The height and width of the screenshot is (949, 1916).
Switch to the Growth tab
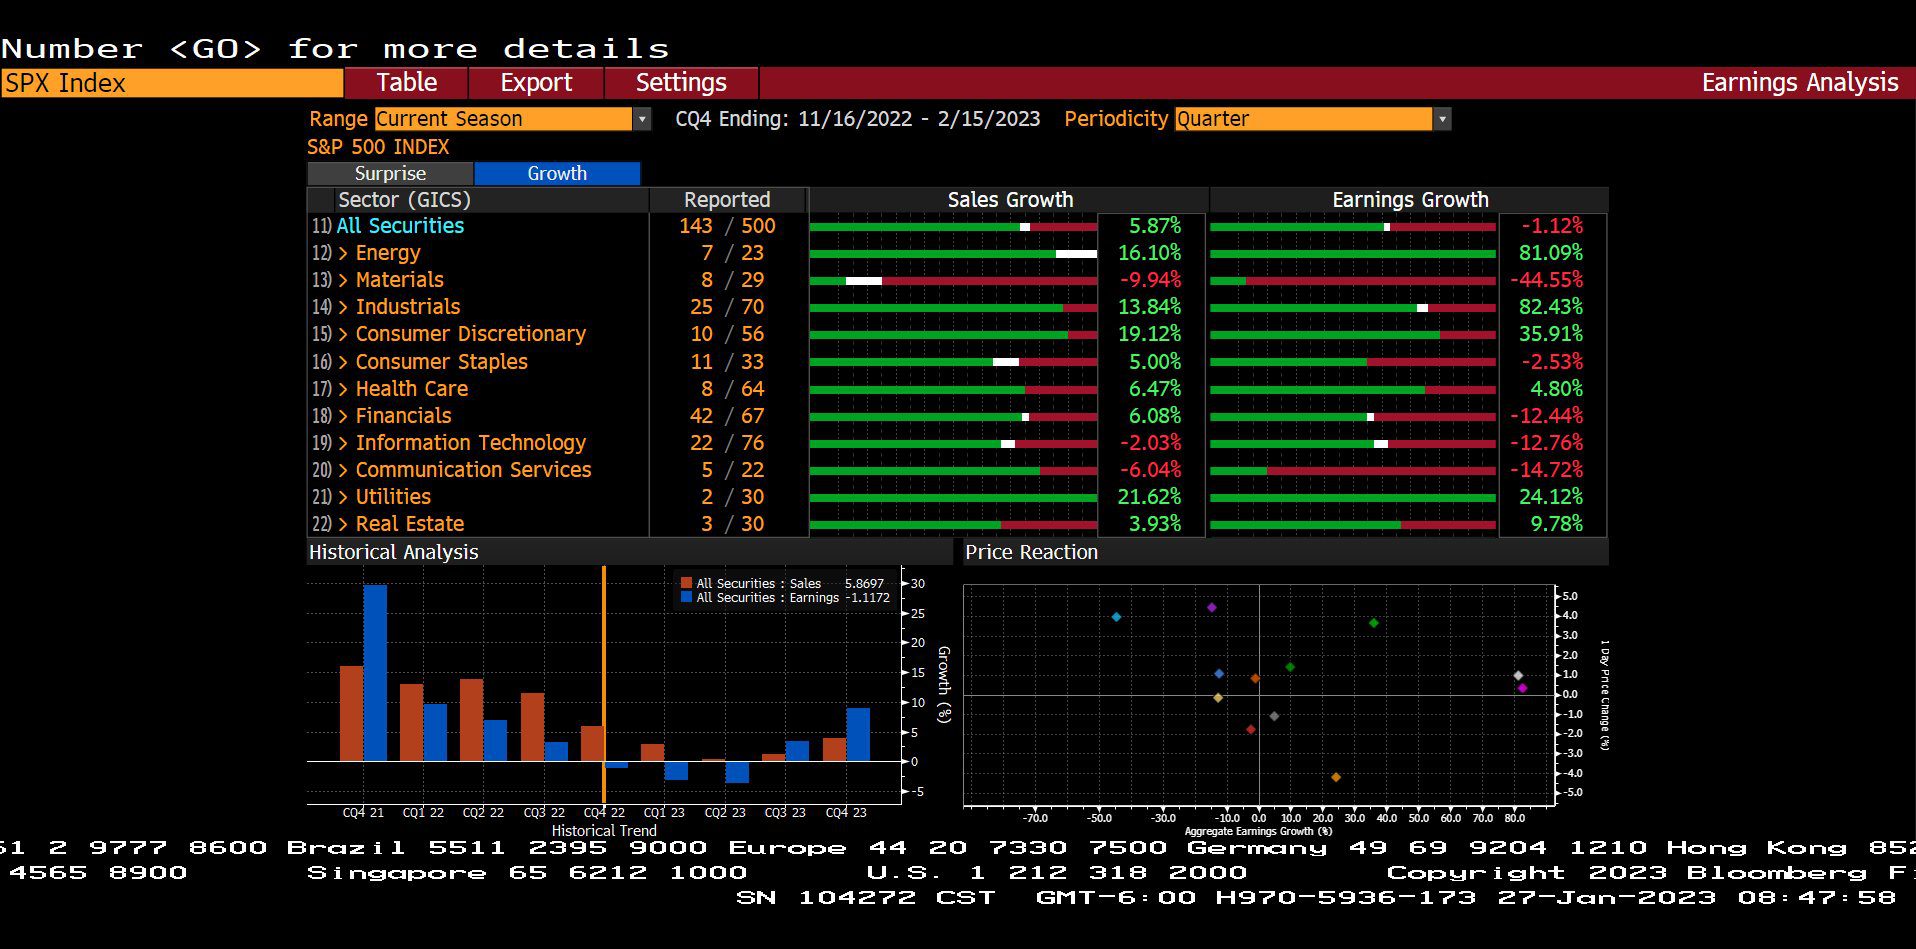(557, 173)
